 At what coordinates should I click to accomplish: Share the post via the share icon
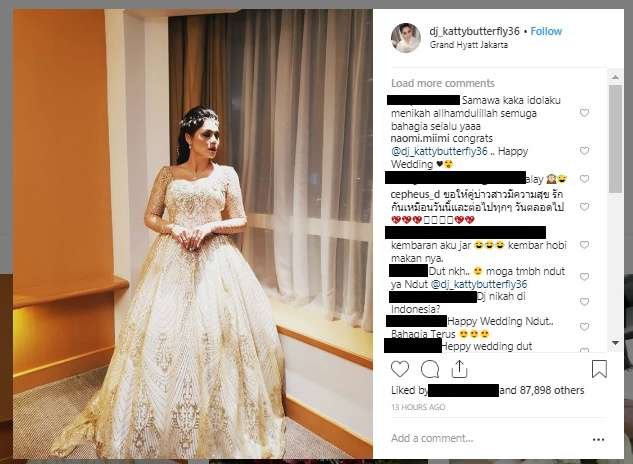(459, 368)
